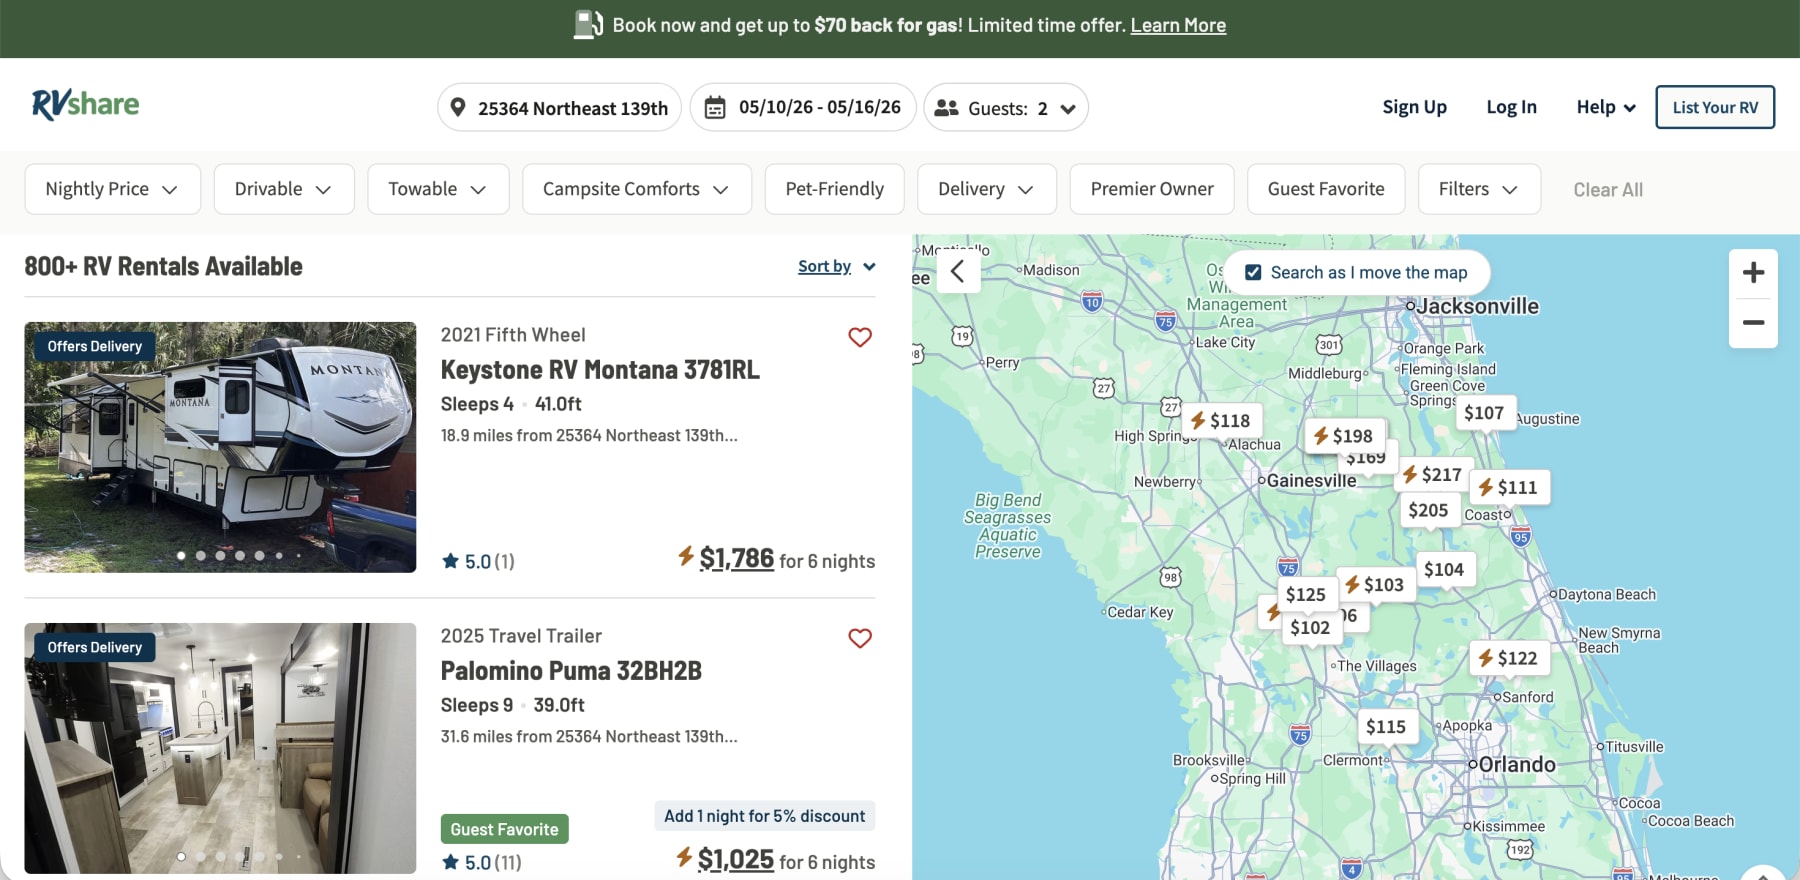Zoom in on the map
The height and width of the screenshot is (880, 1800).
point(1753,273)
